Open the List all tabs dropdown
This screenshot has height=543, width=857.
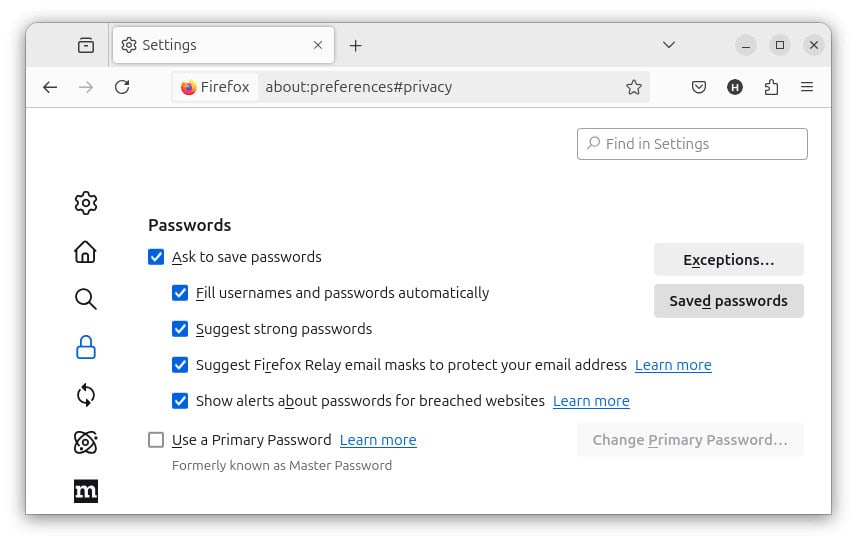tap(670, 45)
